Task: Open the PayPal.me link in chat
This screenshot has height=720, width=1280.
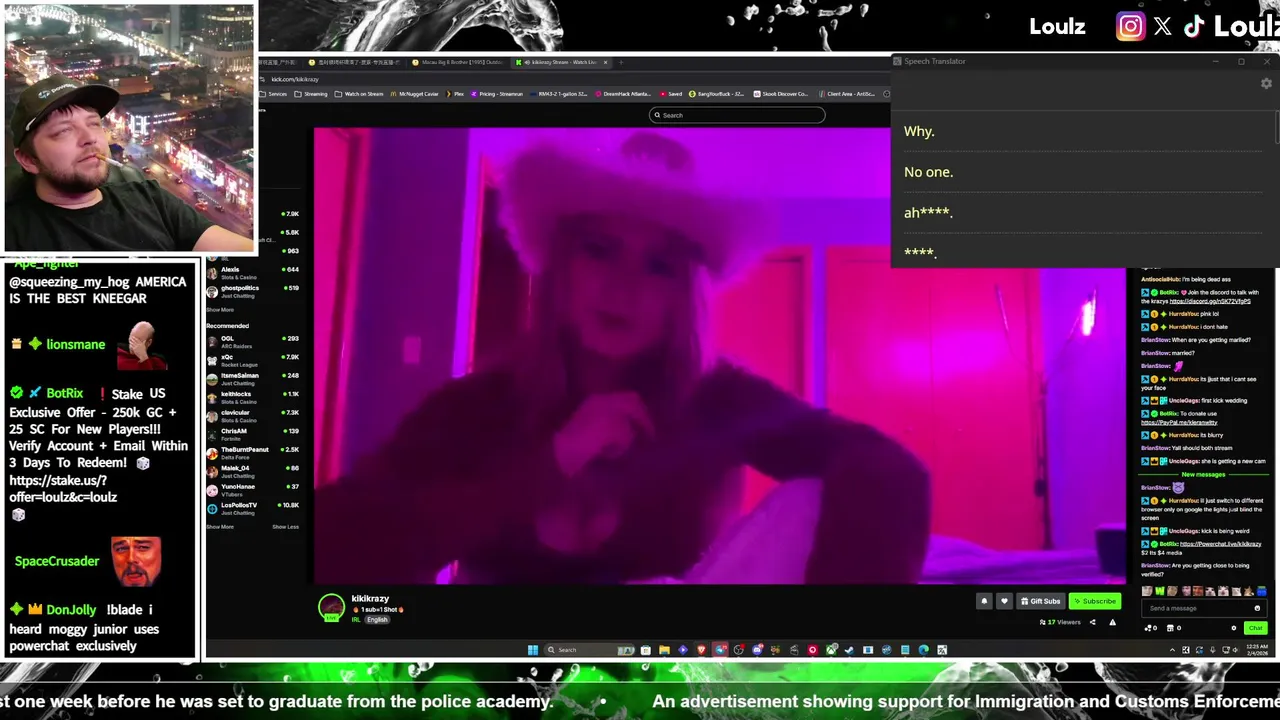Action: 1179,422
